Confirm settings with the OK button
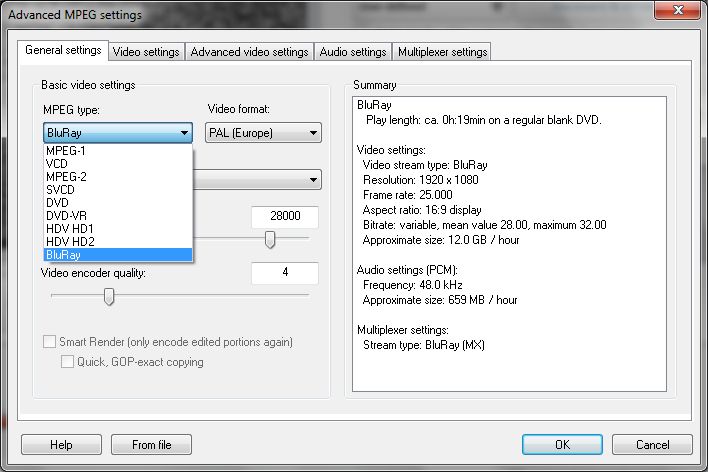The width and height of the screenshot is (708, 472). (563, 445)
